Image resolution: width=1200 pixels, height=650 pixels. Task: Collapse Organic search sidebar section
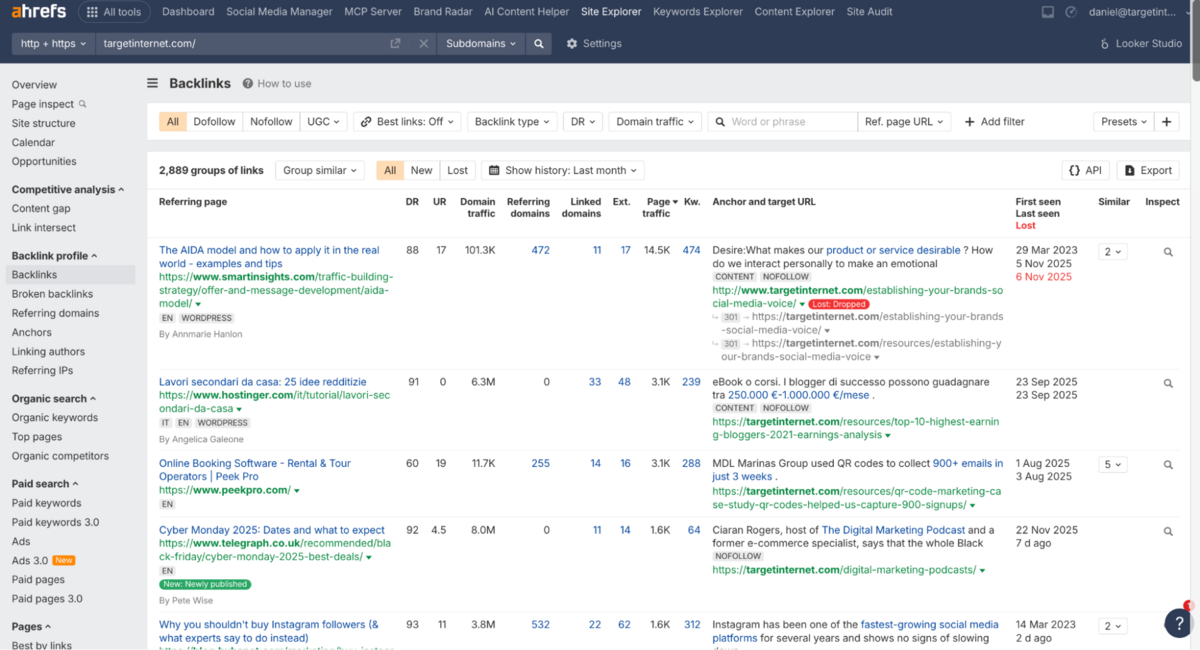tap(54, 399)
